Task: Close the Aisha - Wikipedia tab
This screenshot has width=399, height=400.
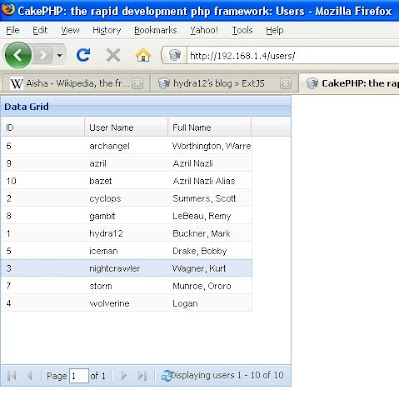Action: click(x=137, y=84)
